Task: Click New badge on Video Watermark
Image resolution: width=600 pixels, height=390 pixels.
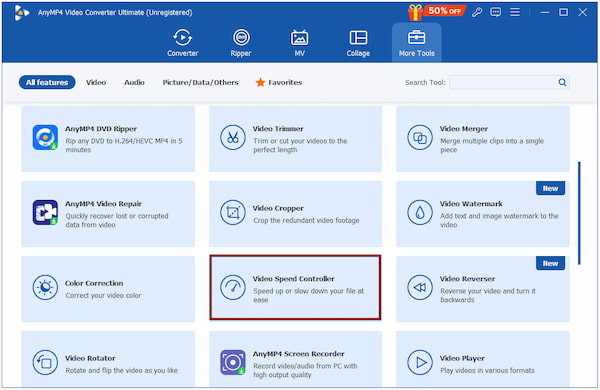Action: tap(550, 188)
